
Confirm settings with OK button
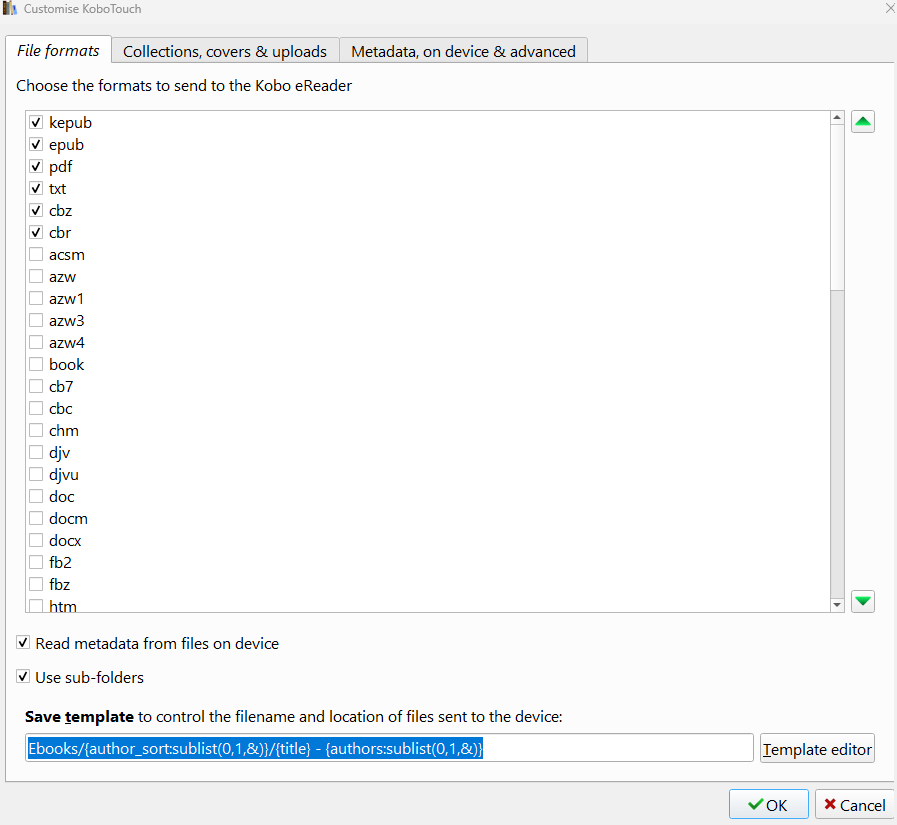click(768, 805)
